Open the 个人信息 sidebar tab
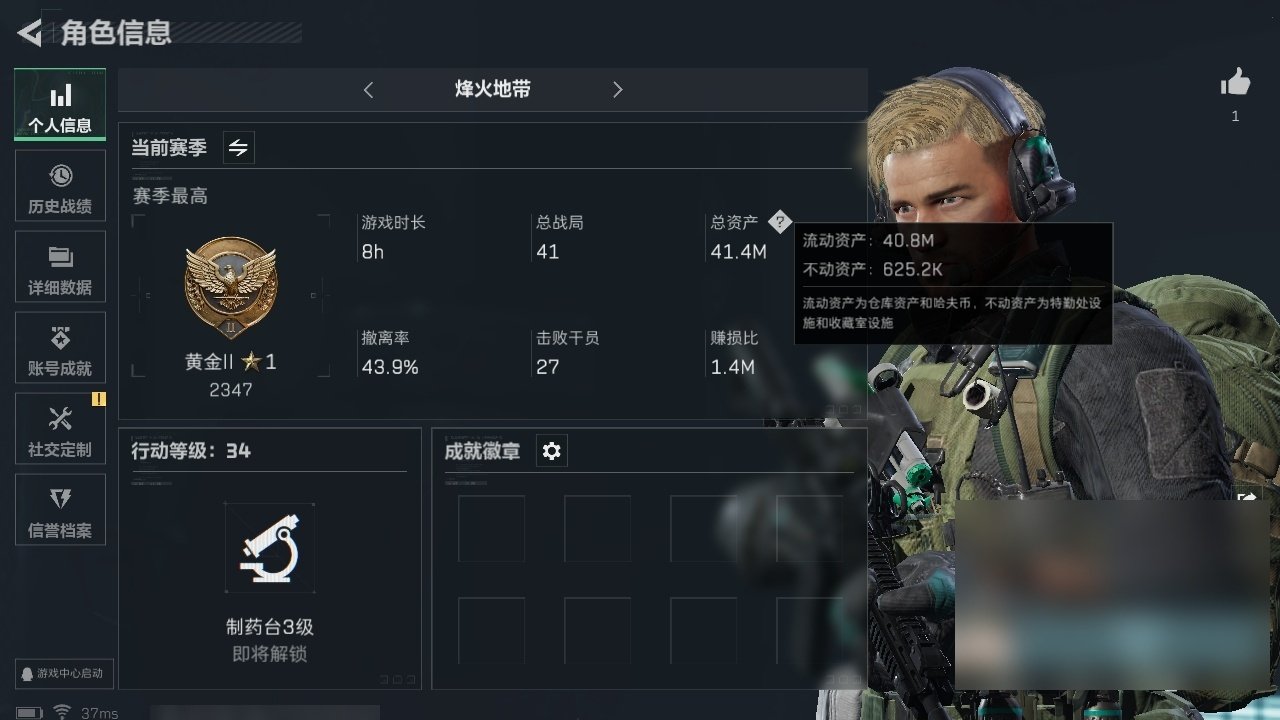1280x720 pixels. click(x=60, y=105)
